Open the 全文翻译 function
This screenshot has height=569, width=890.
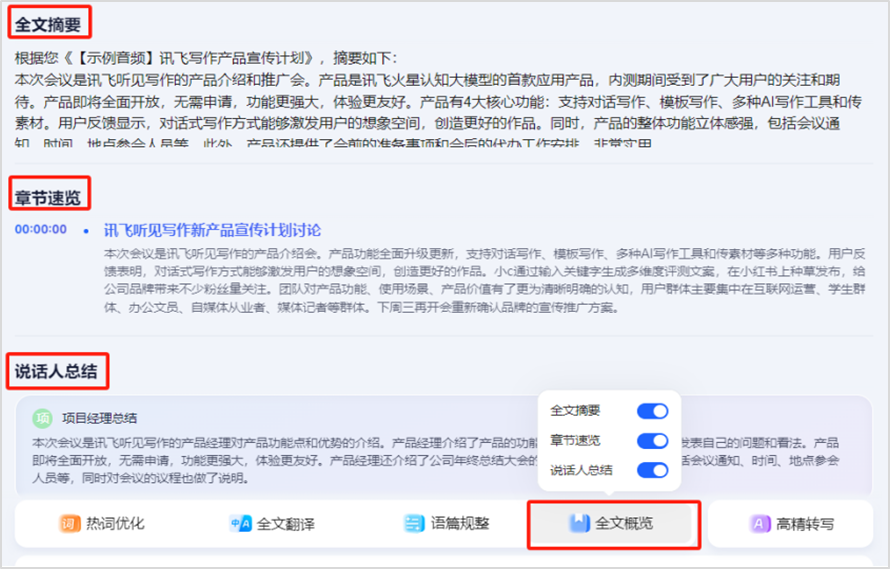pos(272,523)
